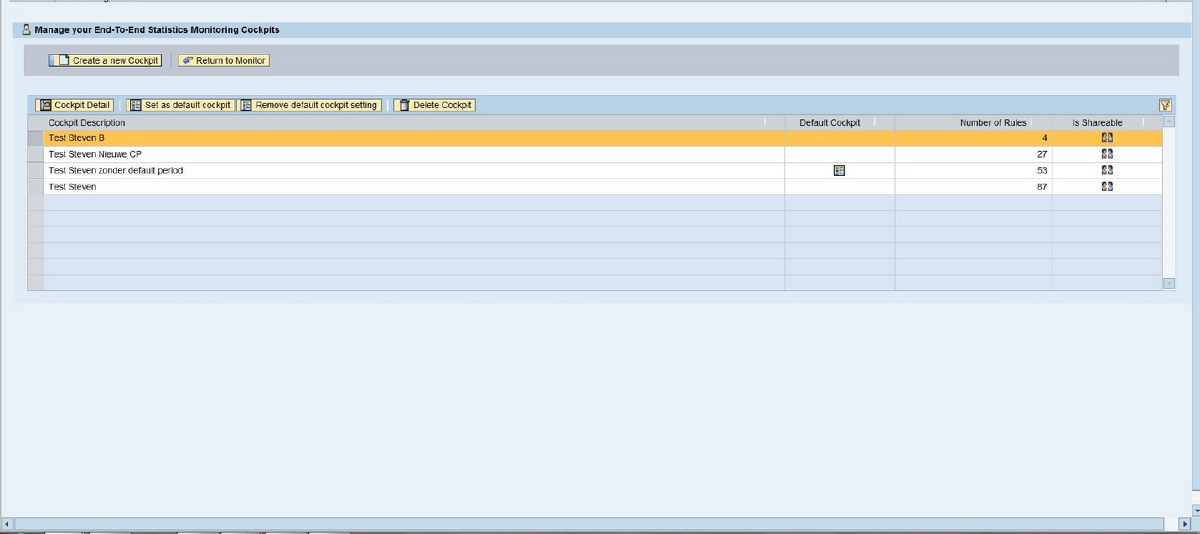Click the Delete Cockpit trash button
This screenshot has height=534, width=1200.
coord(434,105)
